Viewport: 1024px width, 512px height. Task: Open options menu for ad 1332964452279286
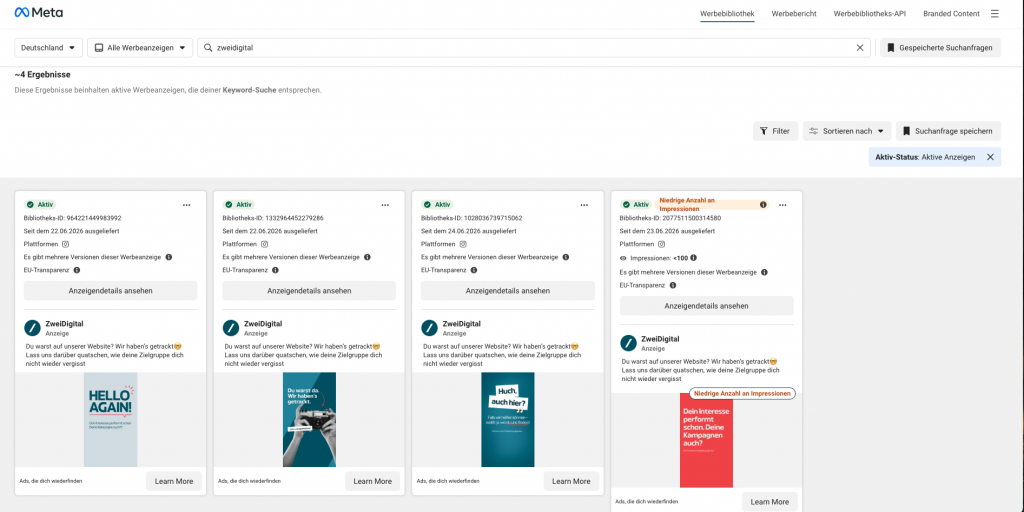385,205
